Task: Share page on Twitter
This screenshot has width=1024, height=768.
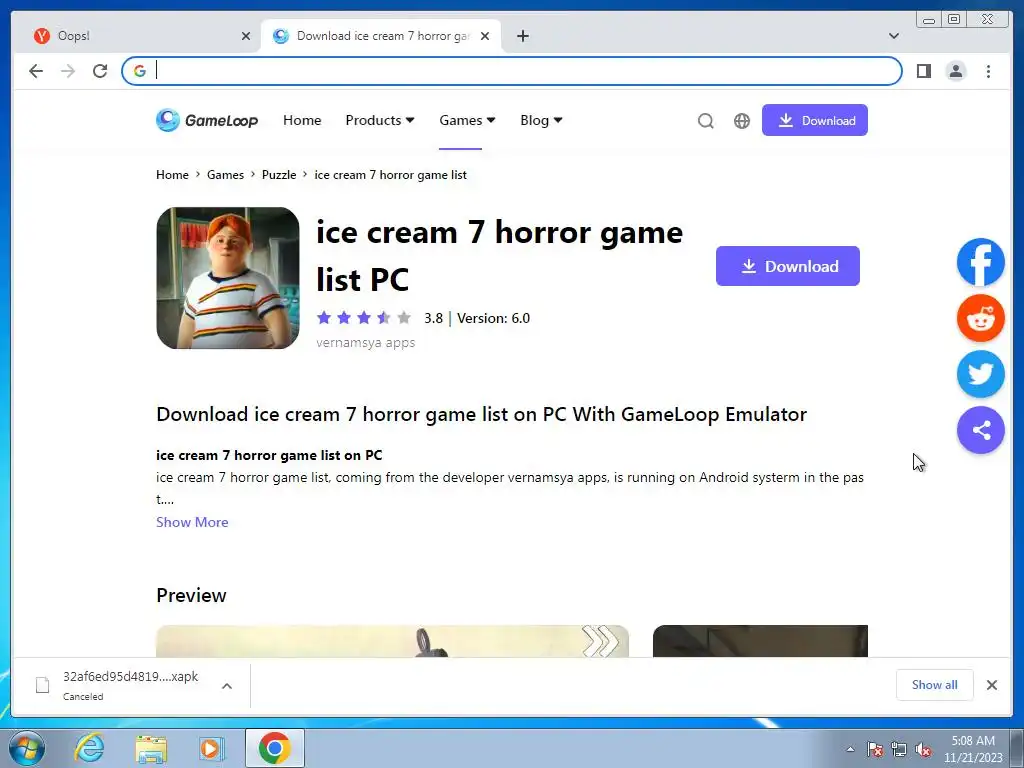Action: pyautogui.click(x=980, y=374)
